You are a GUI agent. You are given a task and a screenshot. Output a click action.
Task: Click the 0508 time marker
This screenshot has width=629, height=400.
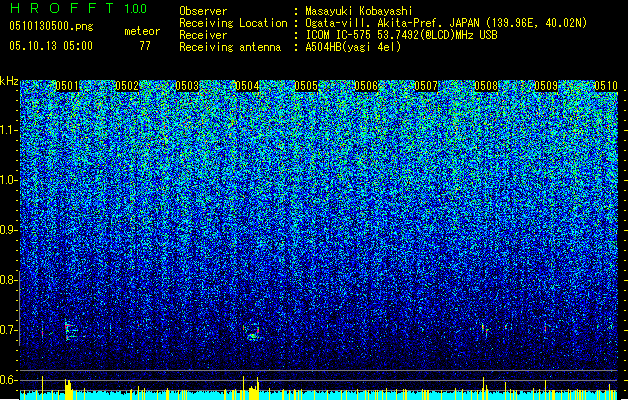point(486,86)
